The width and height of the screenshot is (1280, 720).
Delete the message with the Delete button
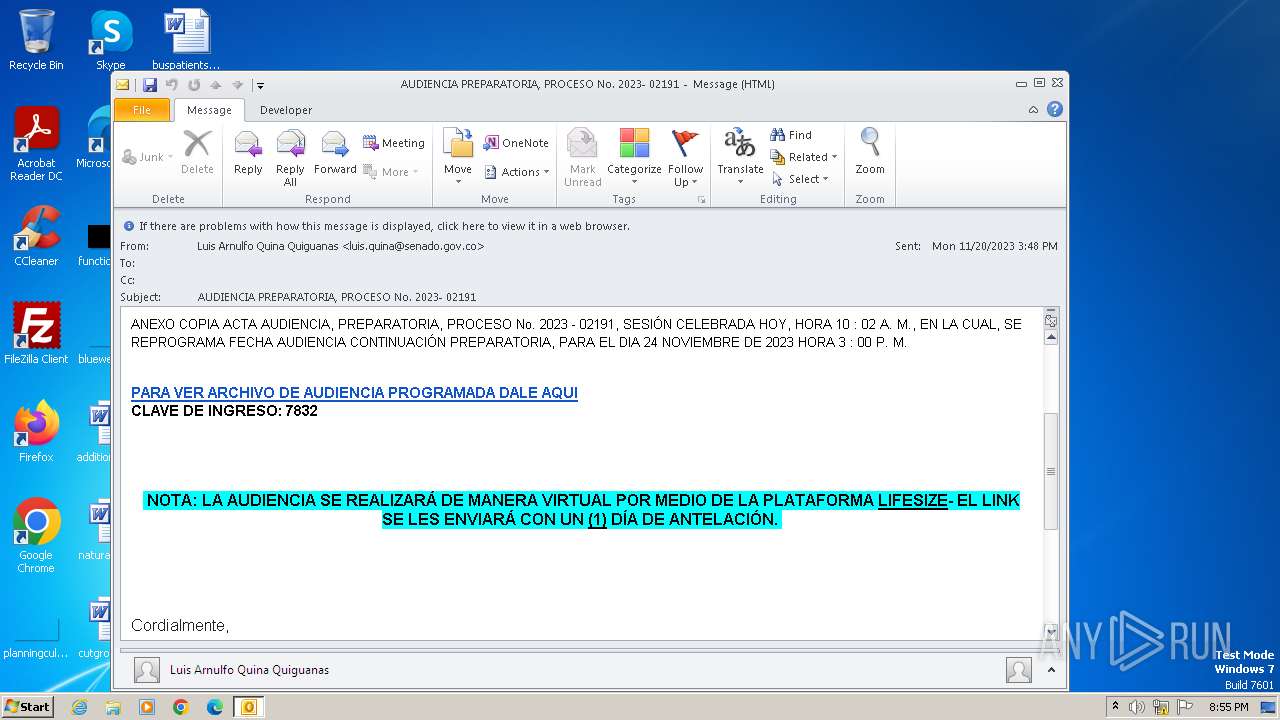pyautogui.click(x=197, y=154)
